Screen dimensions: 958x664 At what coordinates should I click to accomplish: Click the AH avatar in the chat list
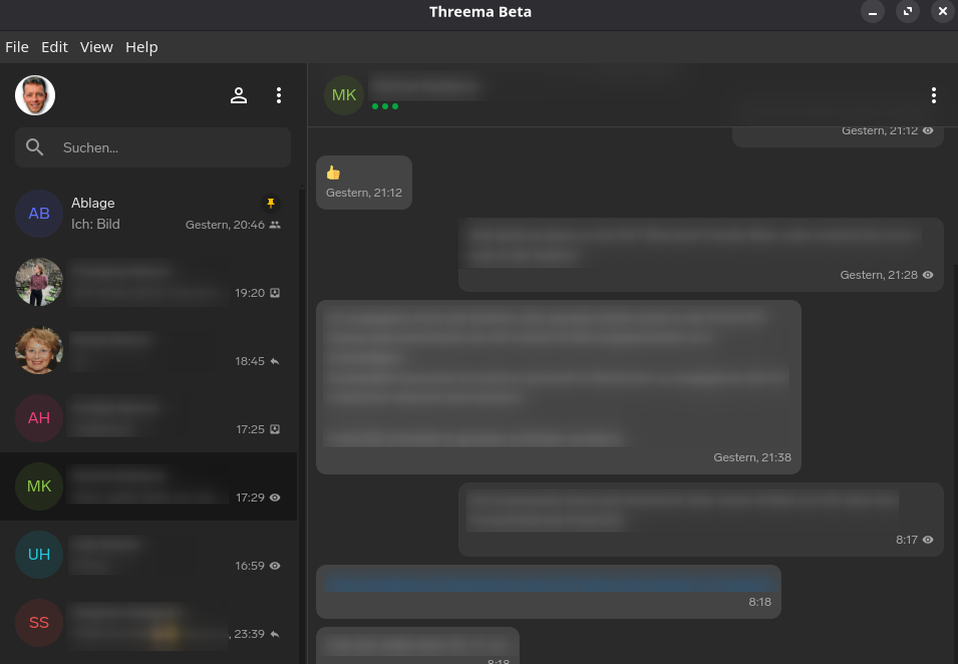(39, 418)
